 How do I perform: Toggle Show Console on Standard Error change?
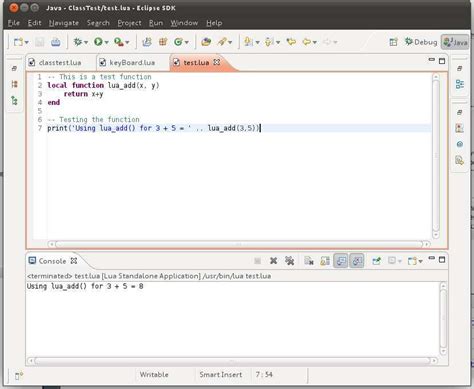point(356,261)
